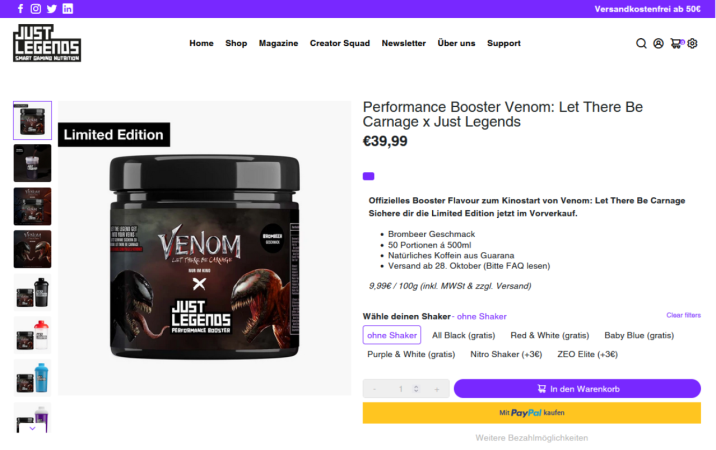
Task: Increase quantity with the plus button
Action: coord(437,389)
